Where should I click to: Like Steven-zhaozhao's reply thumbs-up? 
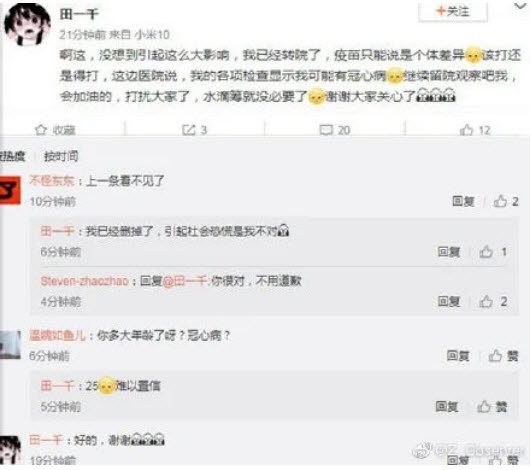coord(486,301)
